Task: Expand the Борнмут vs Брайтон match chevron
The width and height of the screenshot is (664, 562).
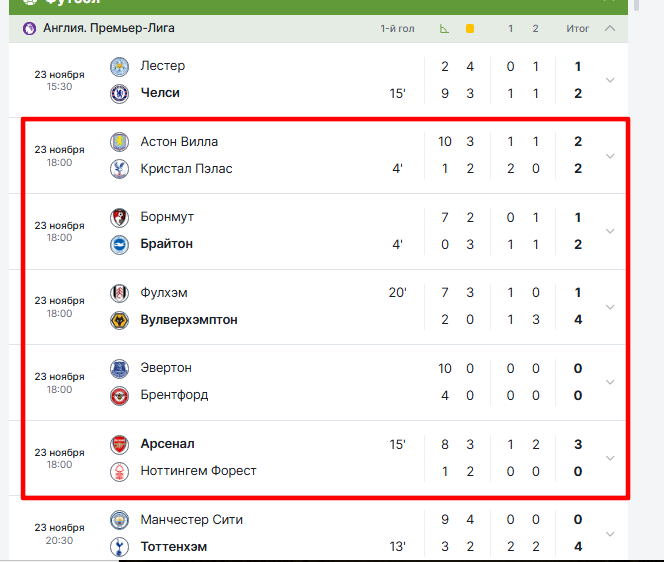Action: (610, 231)
